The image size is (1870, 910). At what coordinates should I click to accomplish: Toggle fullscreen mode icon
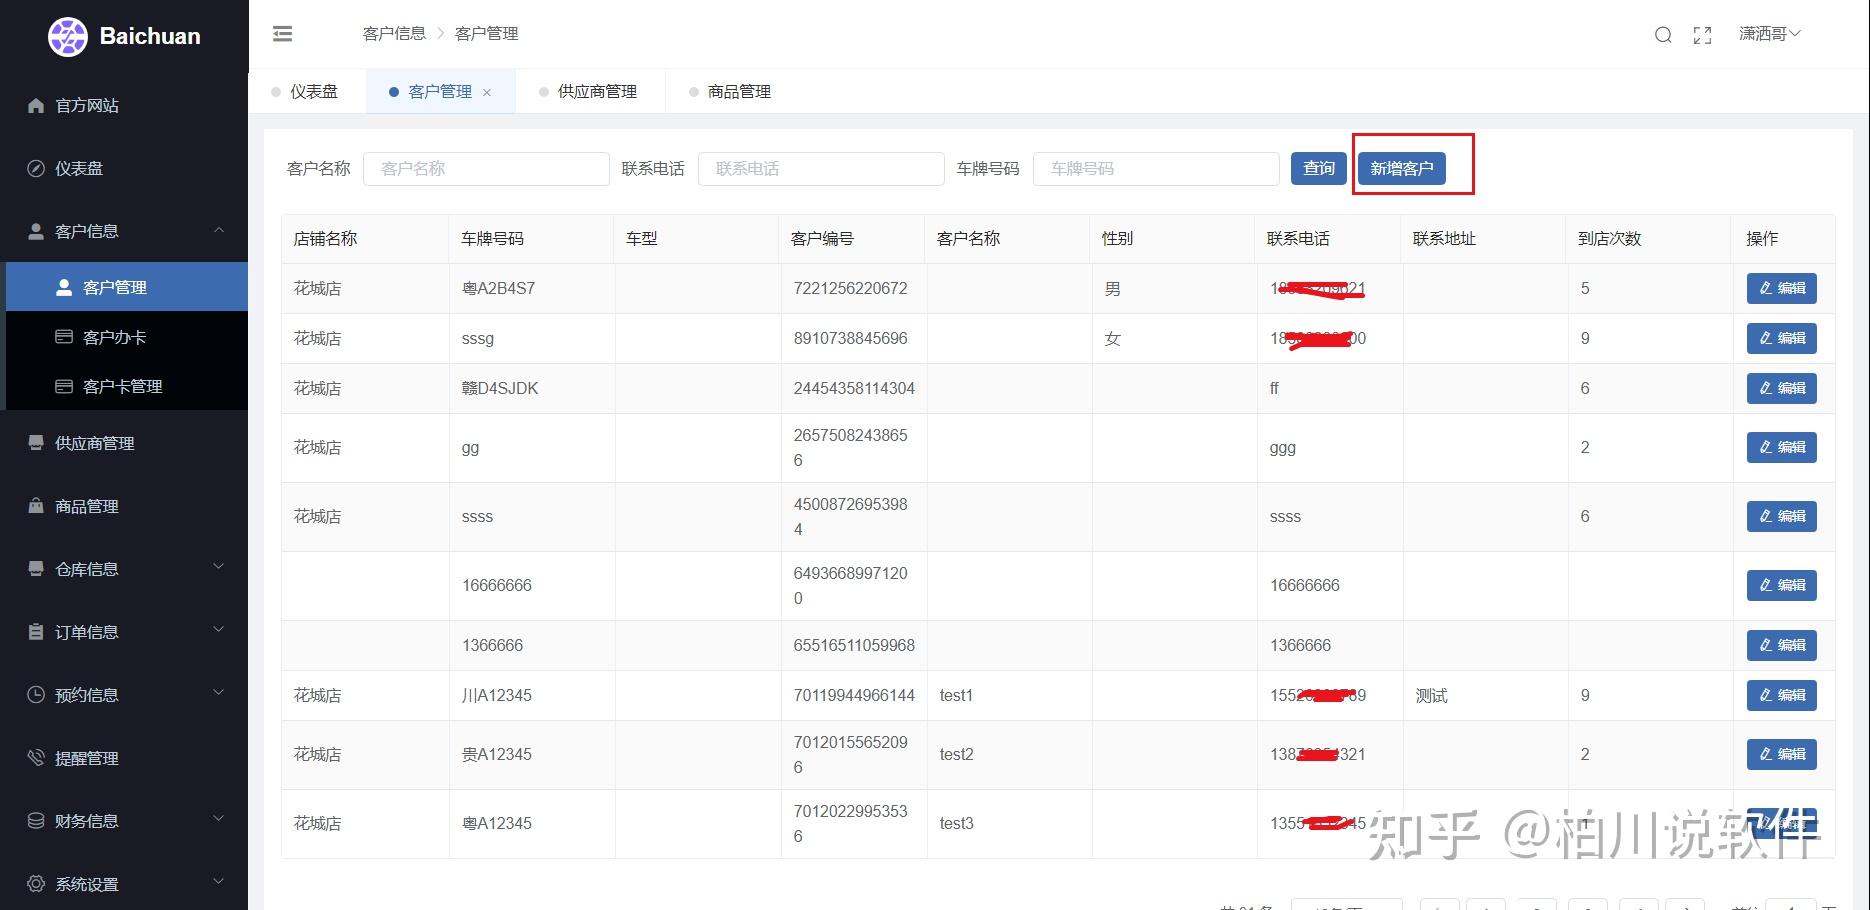(1702, 35)
